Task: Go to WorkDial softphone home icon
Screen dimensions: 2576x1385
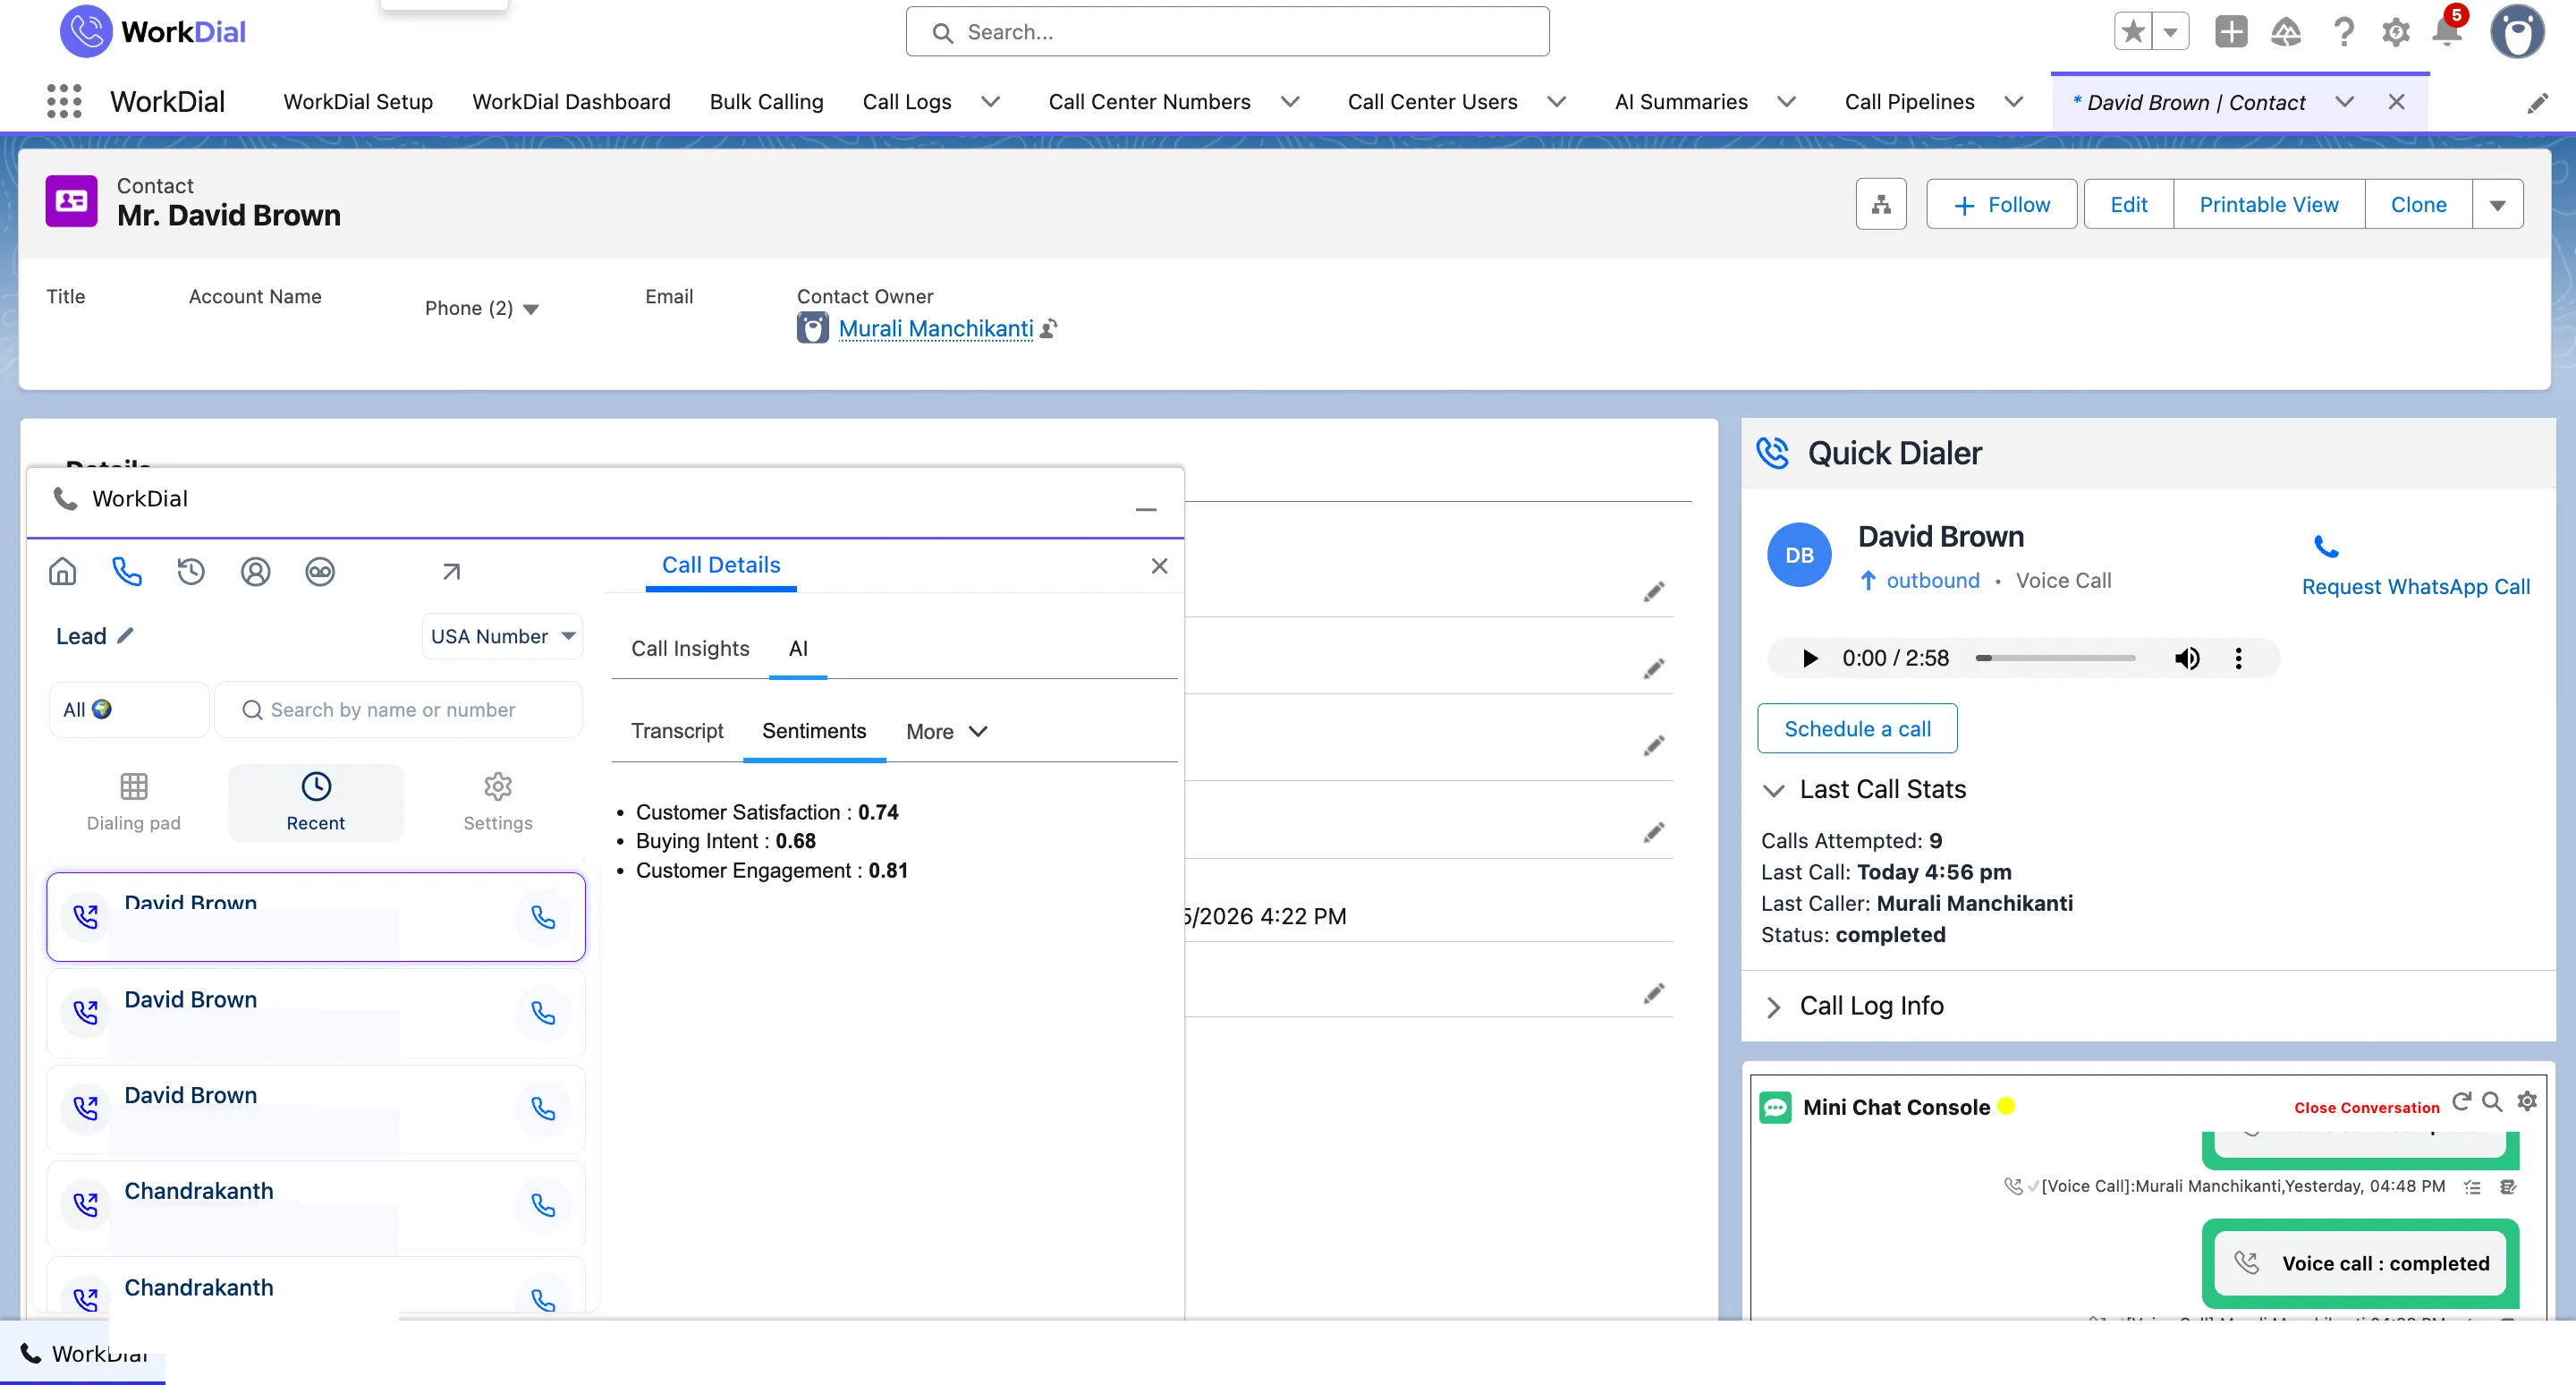Action: tap(63, 571)
